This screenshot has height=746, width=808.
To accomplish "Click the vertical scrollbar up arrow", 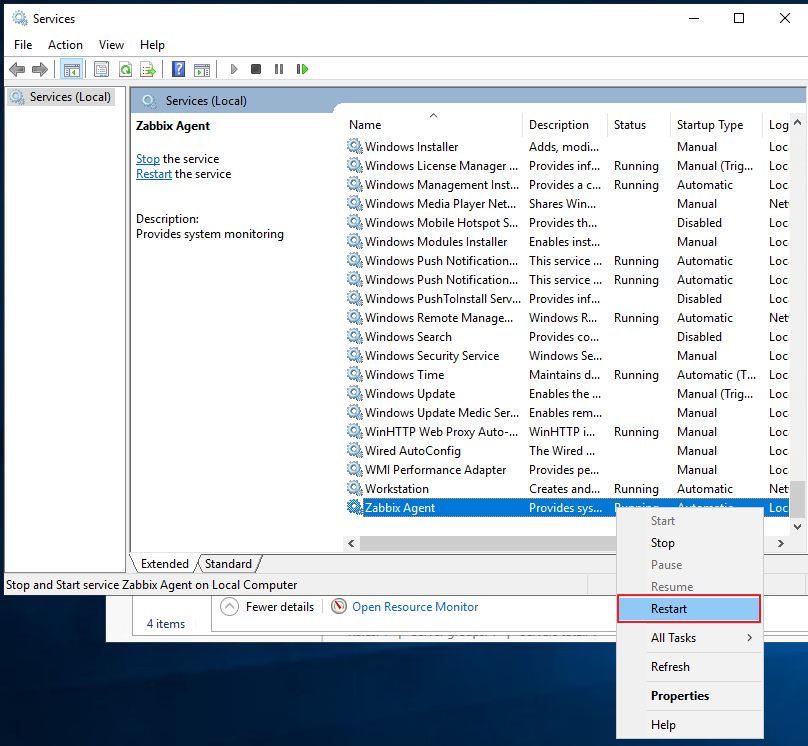I will pyautogui.click(x=797, y=123).
